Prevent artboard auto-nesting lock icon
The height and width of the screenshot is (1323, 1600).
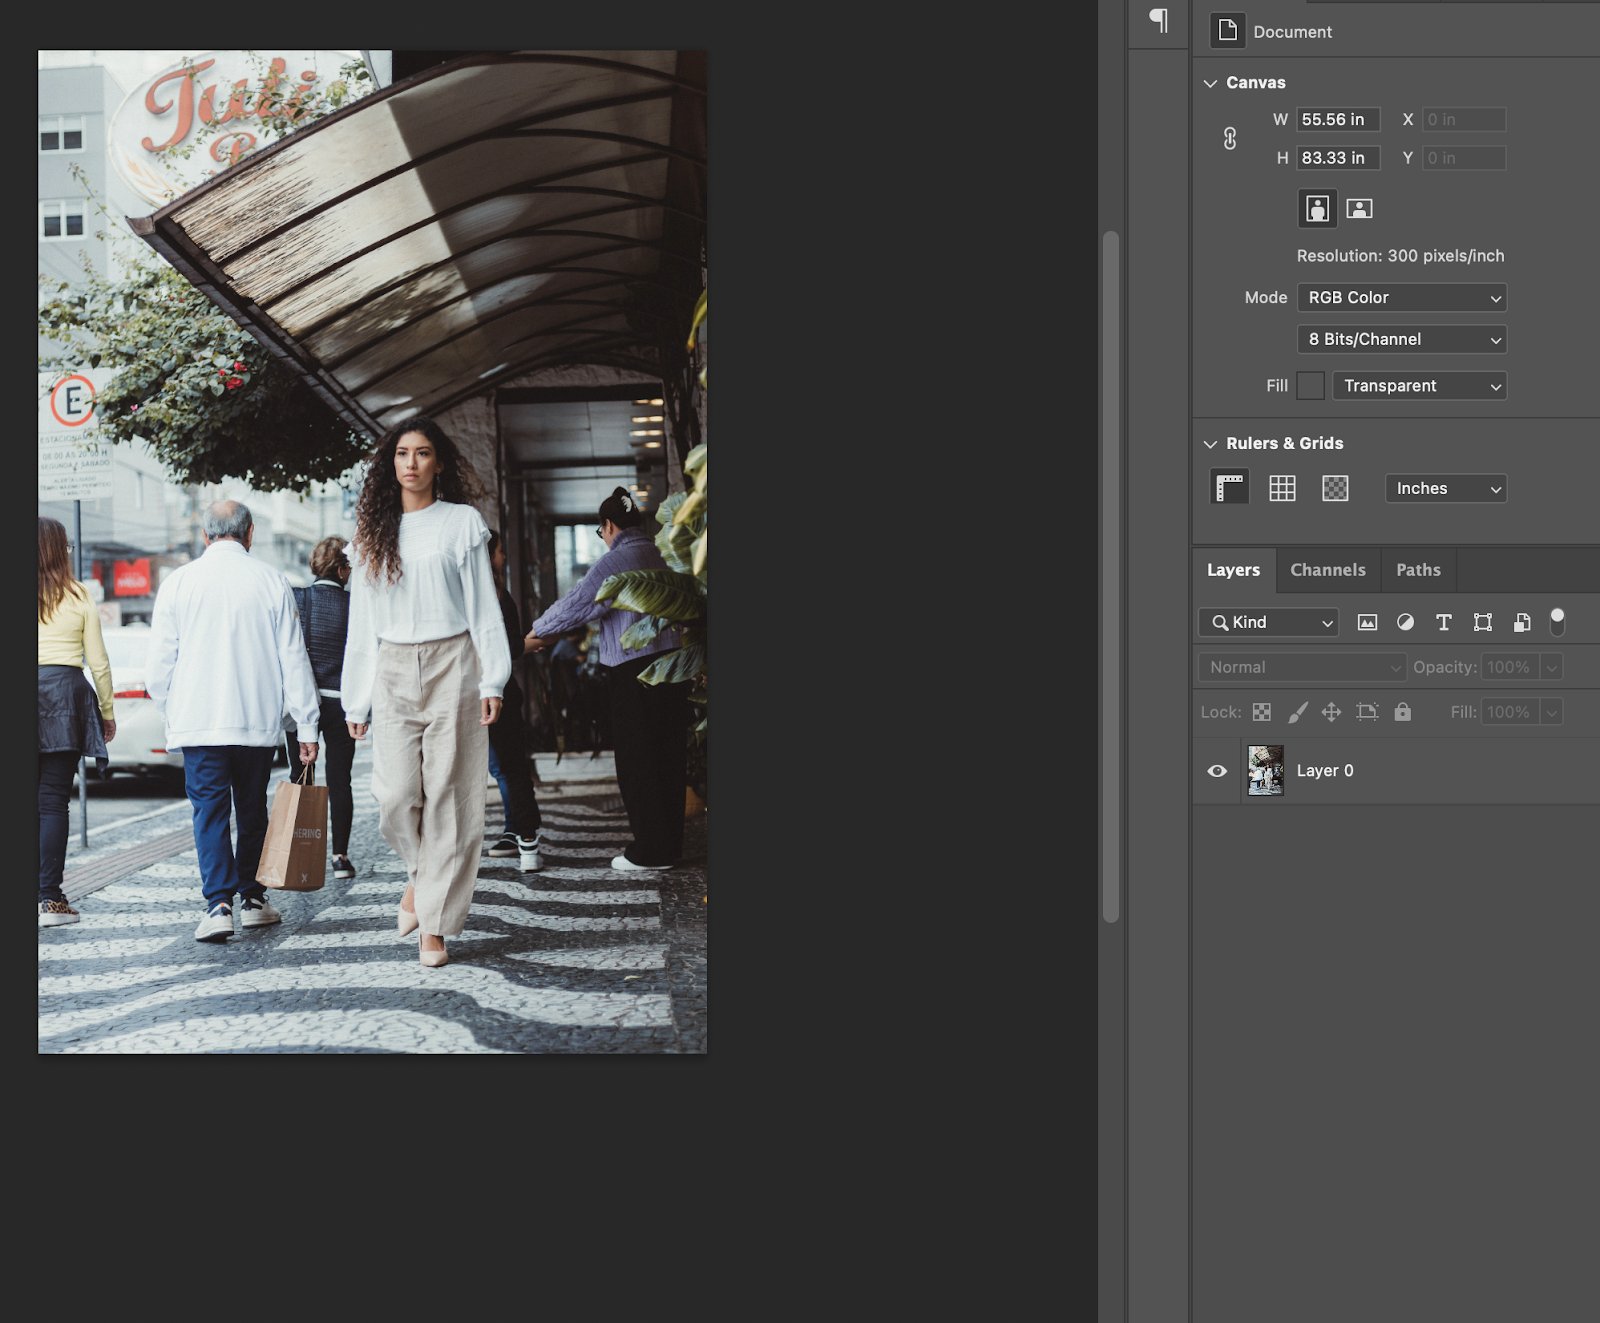pyautogui.click(x=1367, y=712)
